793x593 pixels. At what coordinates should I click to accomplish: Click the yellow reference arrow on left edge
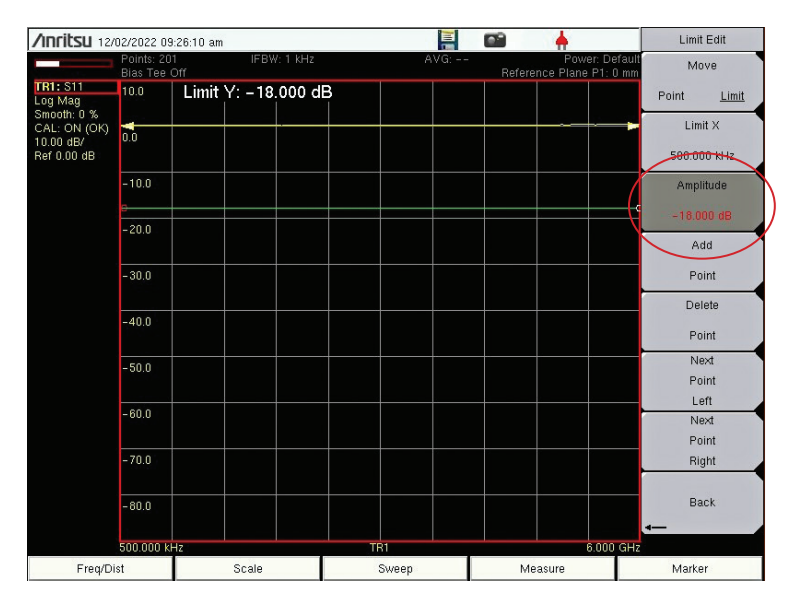[127, 126]
